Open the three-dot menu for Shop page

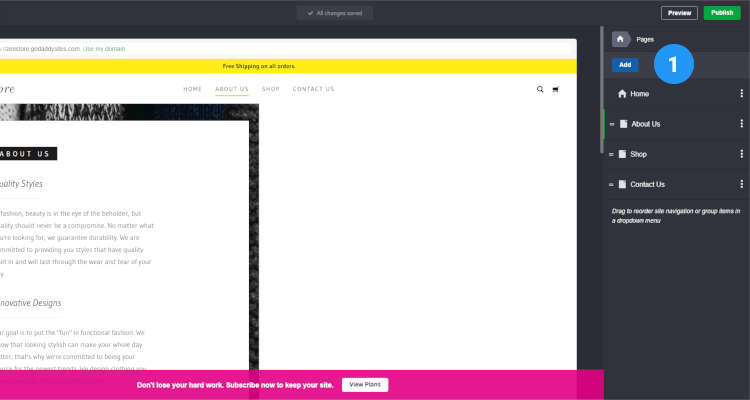741,154
